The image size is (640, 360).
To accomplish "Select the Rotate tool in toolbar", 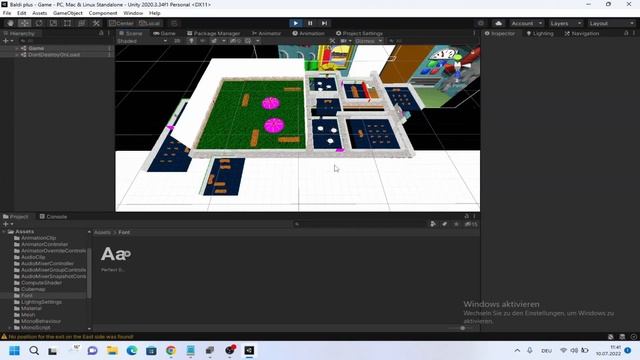I will coord(39,23).
